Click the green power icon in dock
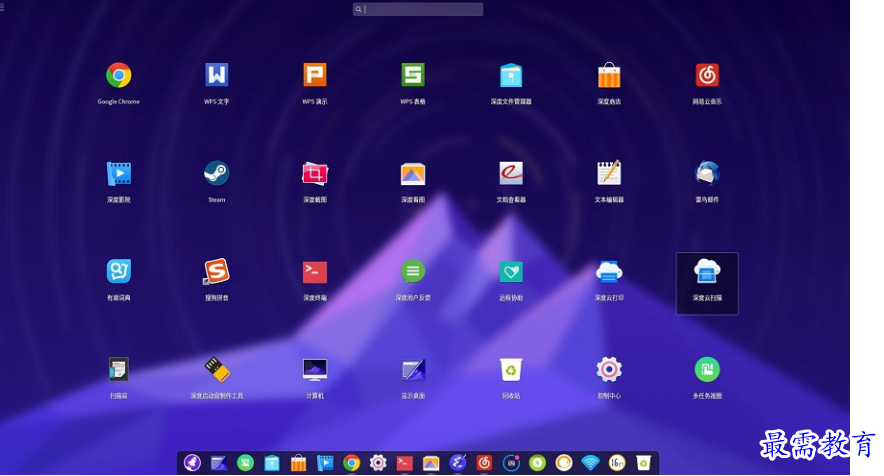This screenshot has height=476, width=884. coord(537,463)
